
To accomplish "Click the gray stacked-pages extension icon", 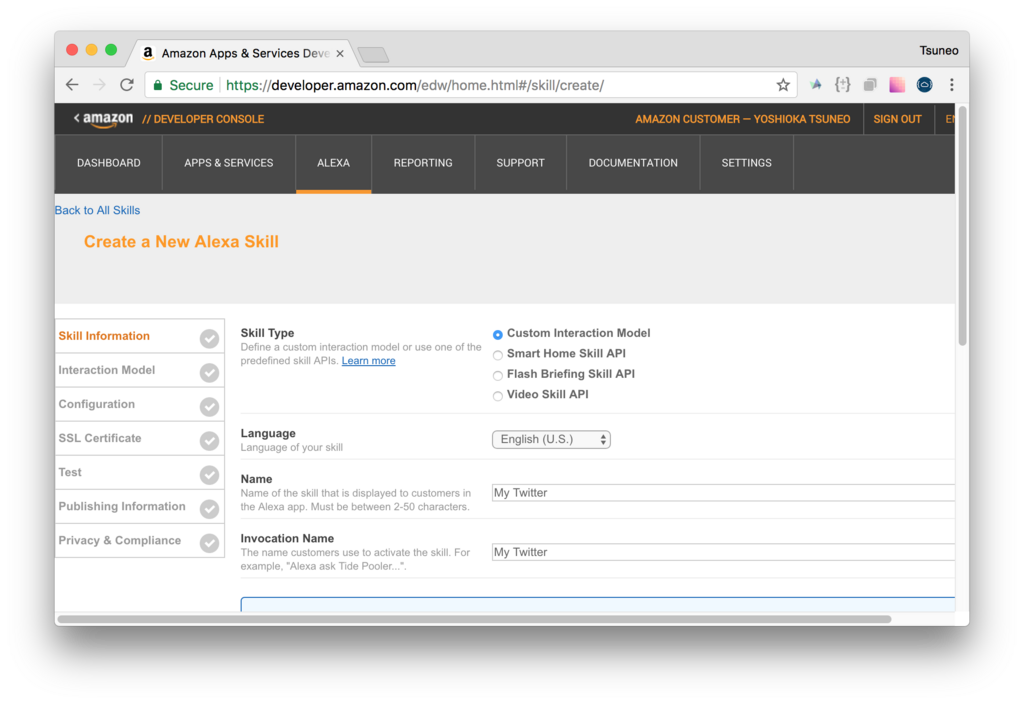I will [x=870, y=85].
